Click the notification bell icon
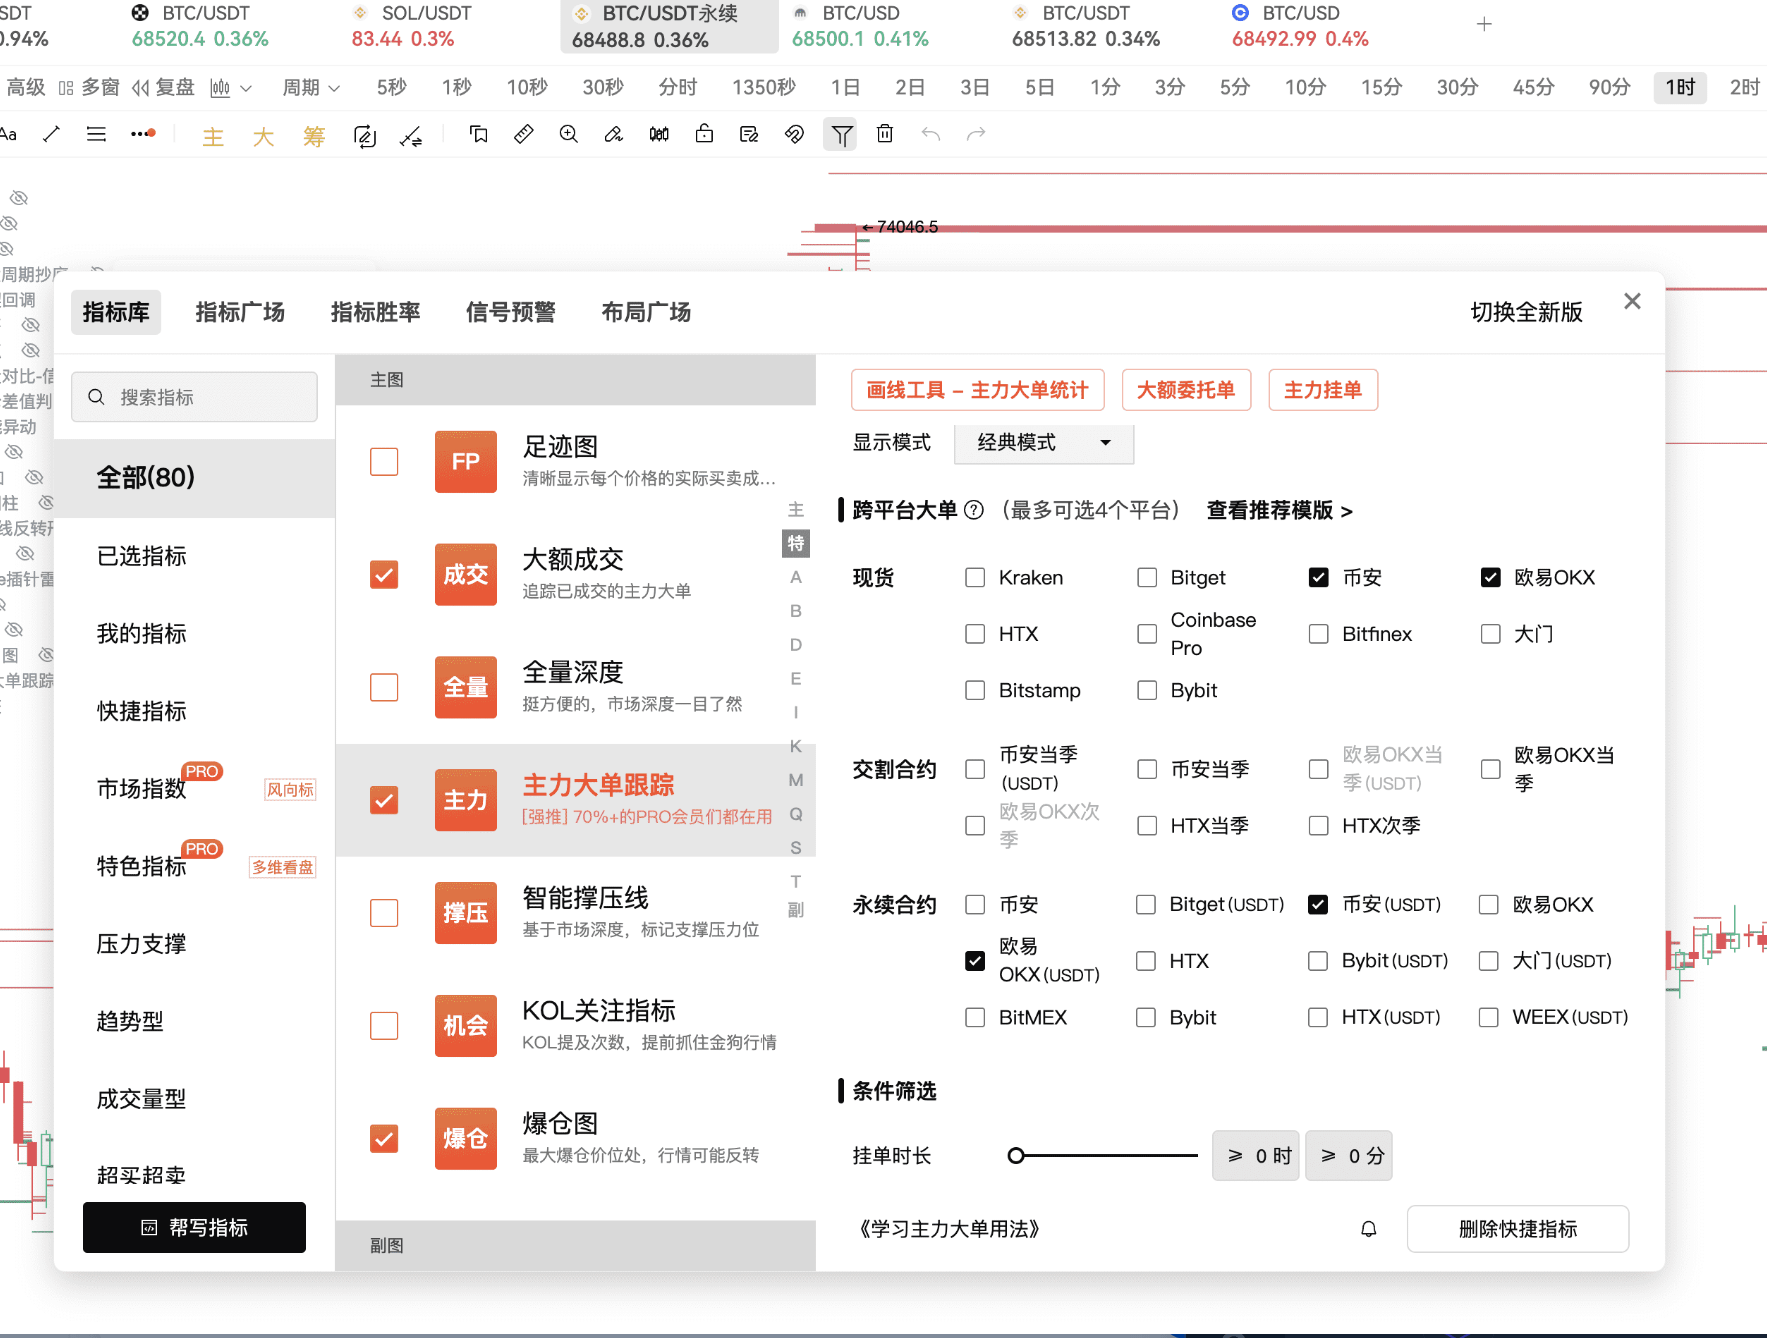This screenshot has height=1338, width=1767. pos(1368,1229)
